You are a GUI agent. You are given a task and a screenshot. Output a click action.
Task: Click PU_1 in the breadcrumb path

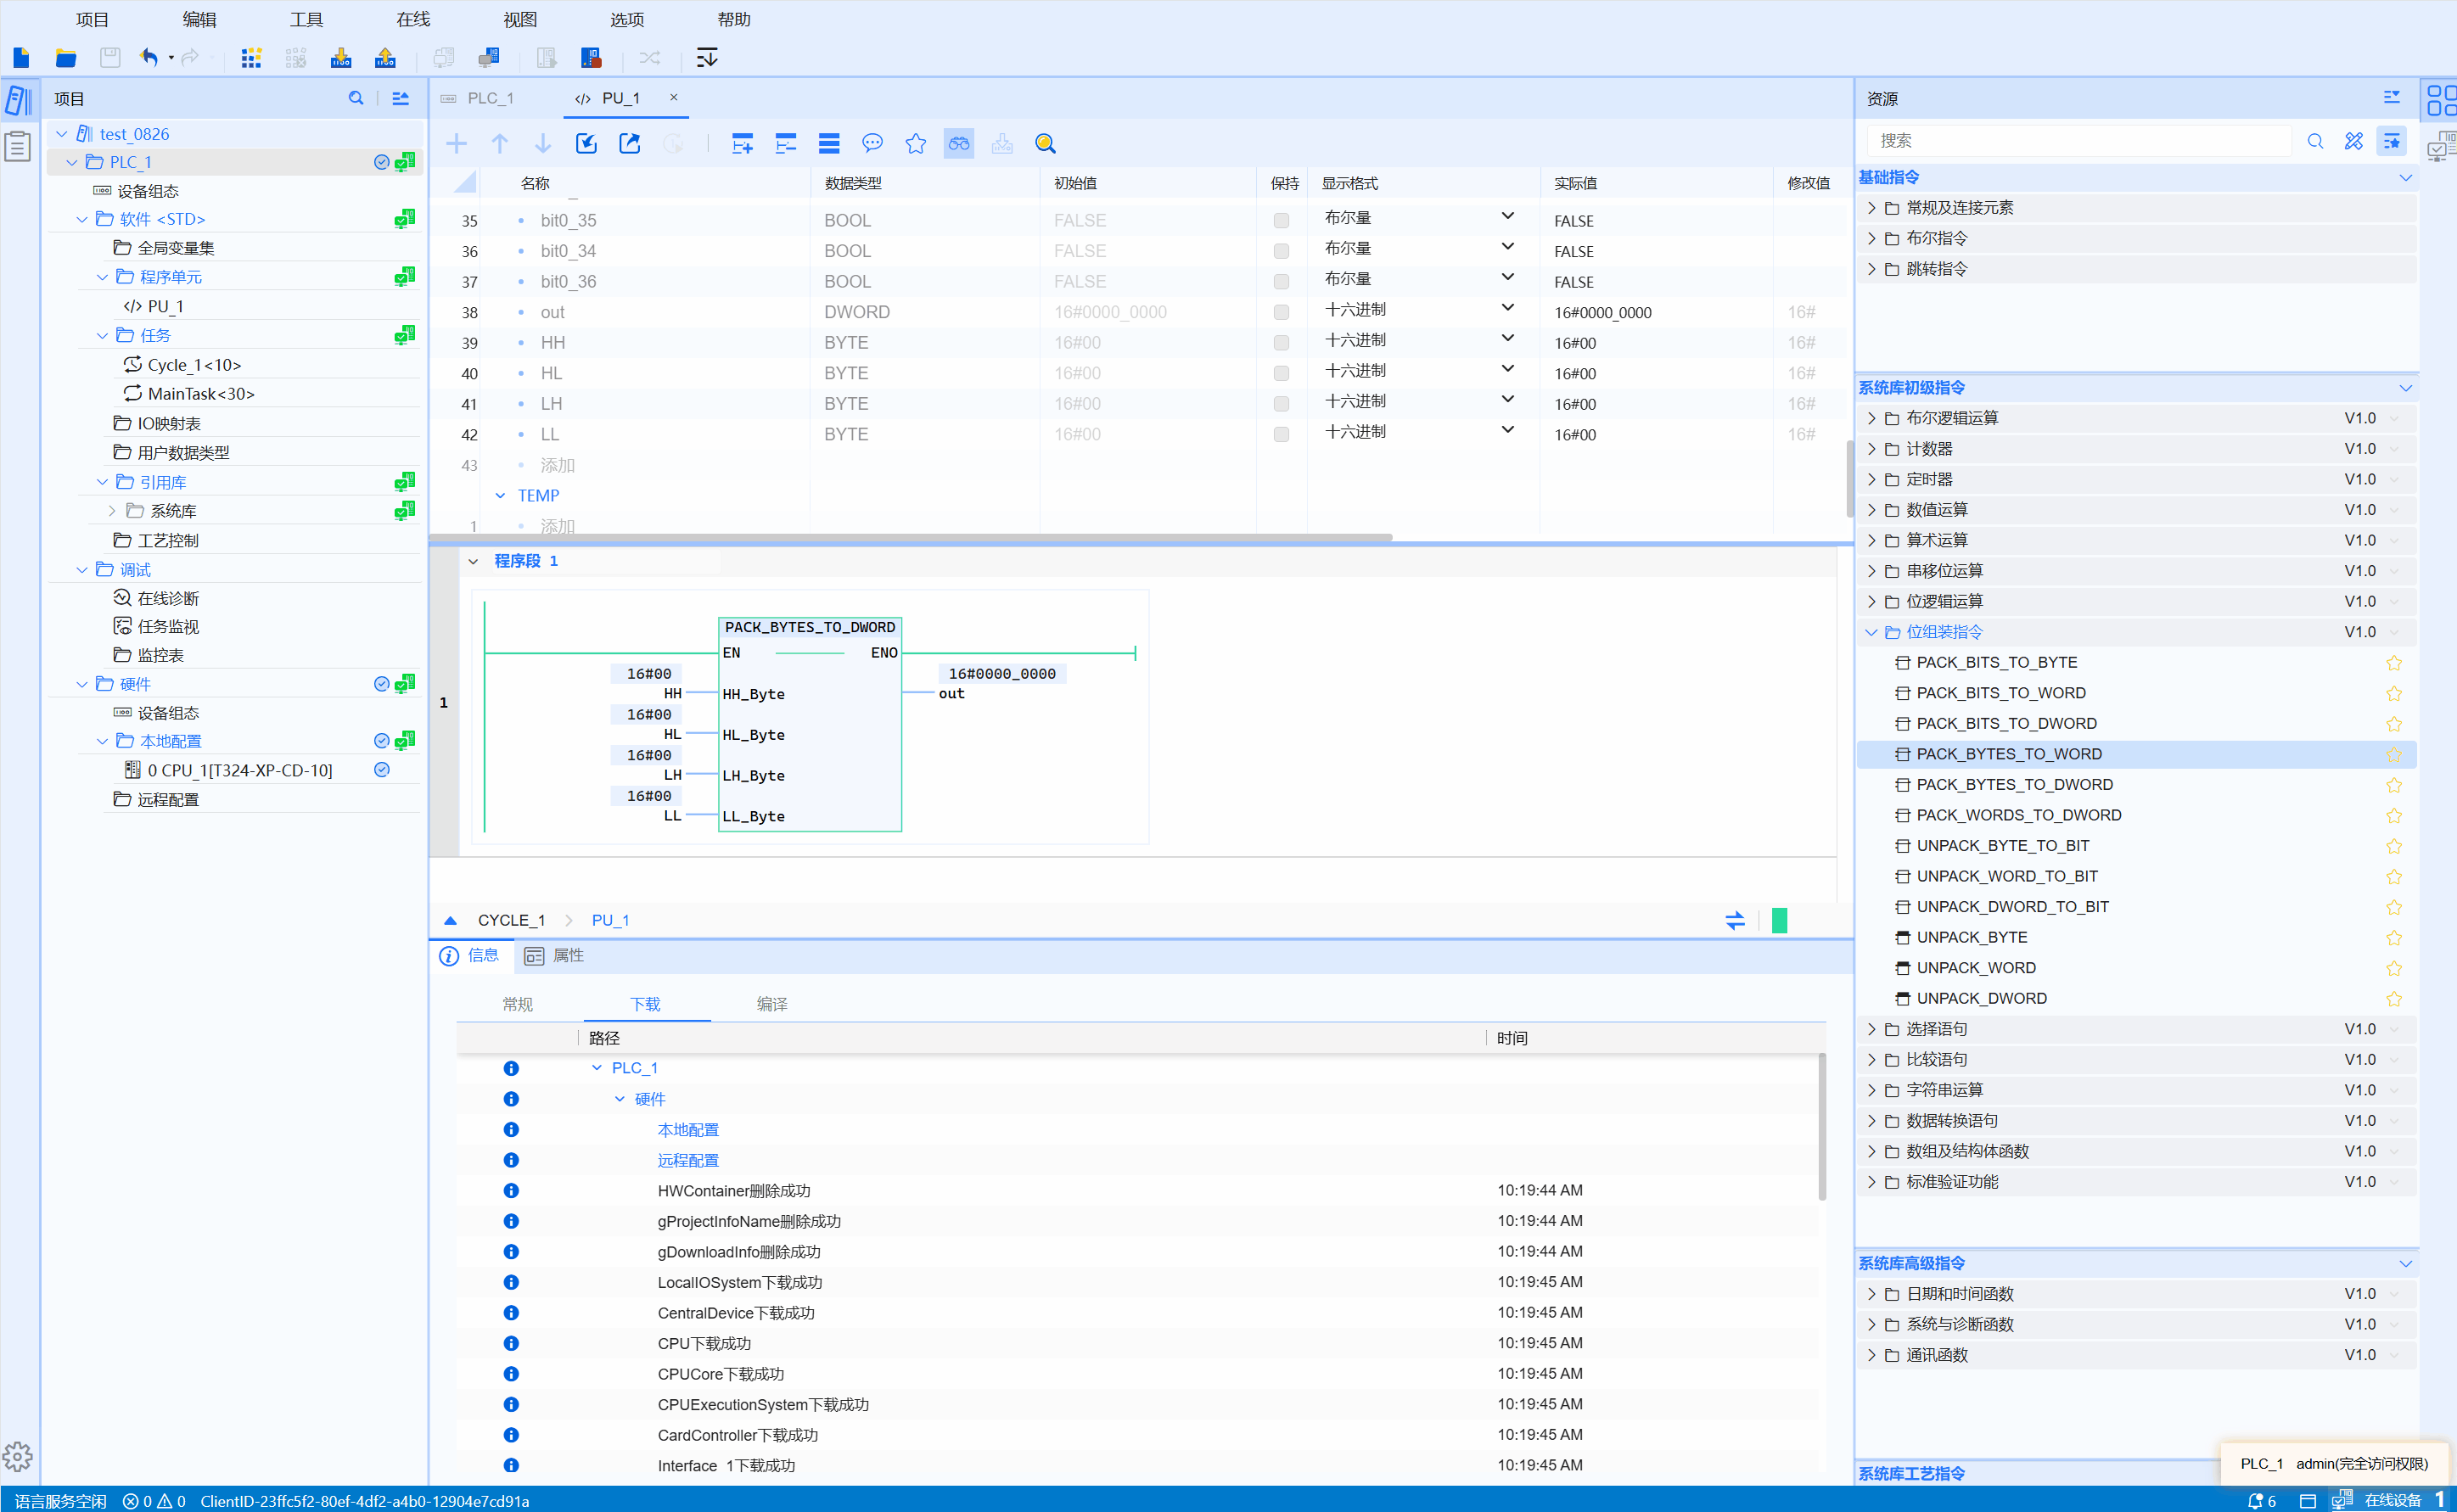coord(610,920)
